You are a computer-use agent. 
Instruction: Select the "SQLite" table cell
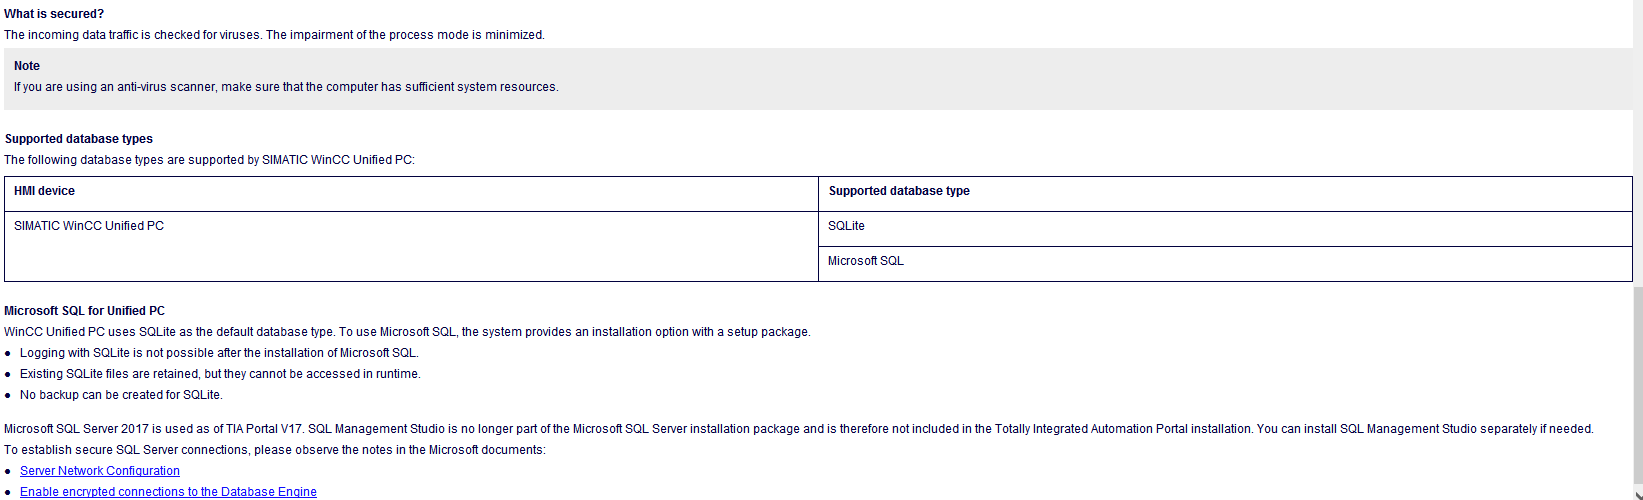846,226
